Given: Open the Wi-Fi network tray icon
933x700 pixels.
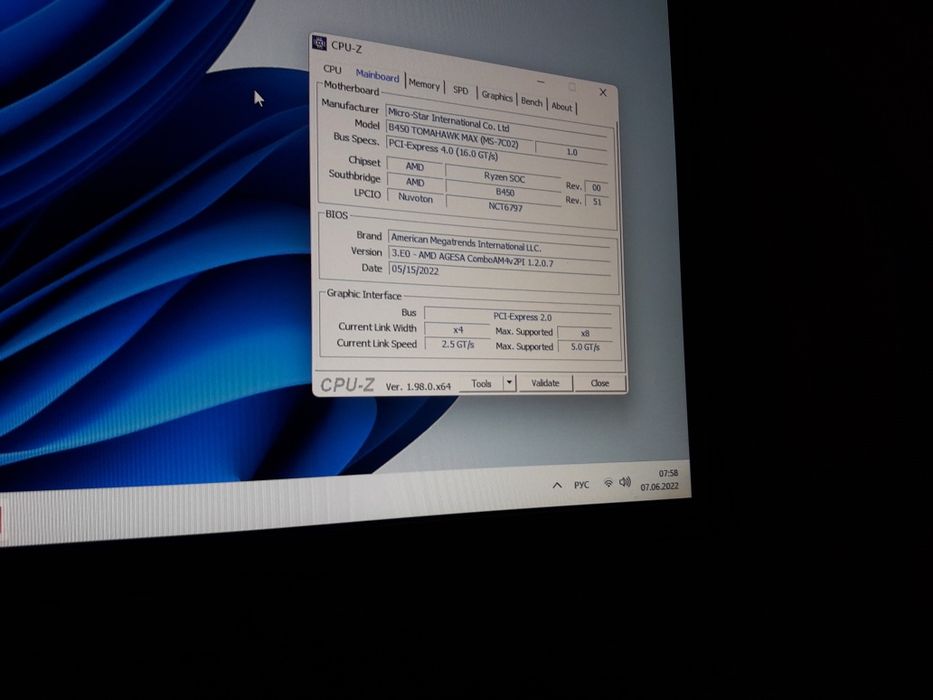Looking at the screenshot, I should (x=608, y=483).
